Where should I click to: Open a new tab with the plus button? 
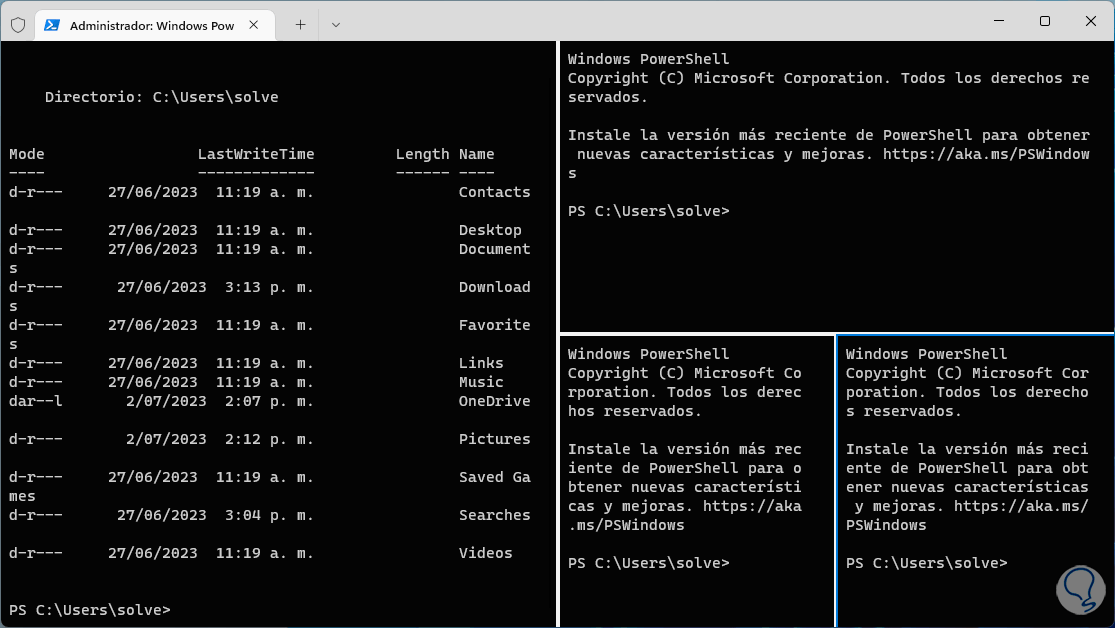click(300, 24)
